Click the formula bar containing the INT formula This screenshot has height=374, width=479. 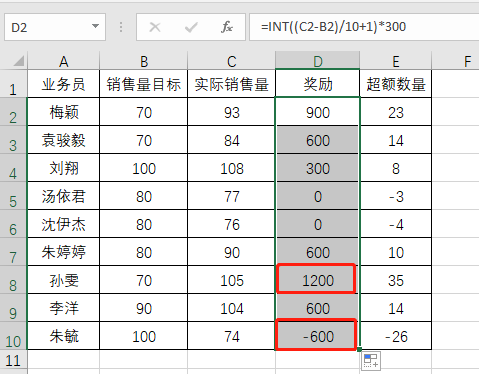tap(364, 27)
